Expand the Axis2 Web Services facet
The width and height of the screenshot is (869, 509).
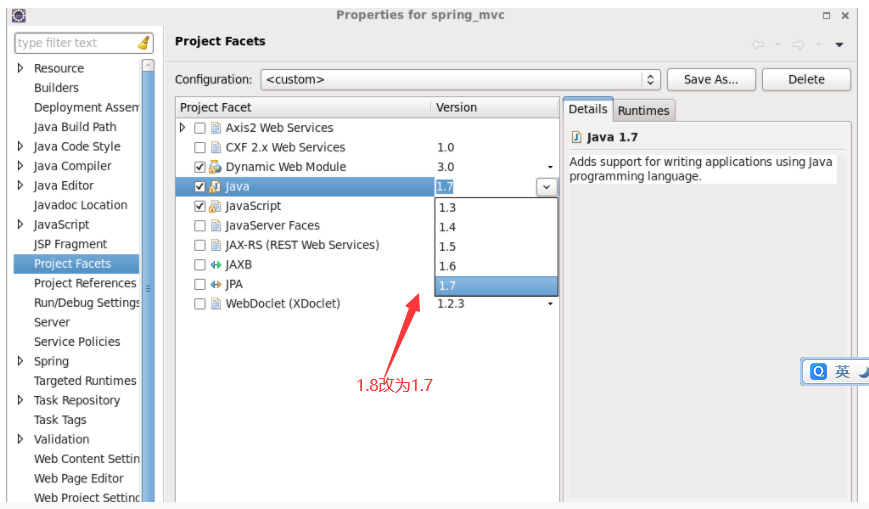182,128
